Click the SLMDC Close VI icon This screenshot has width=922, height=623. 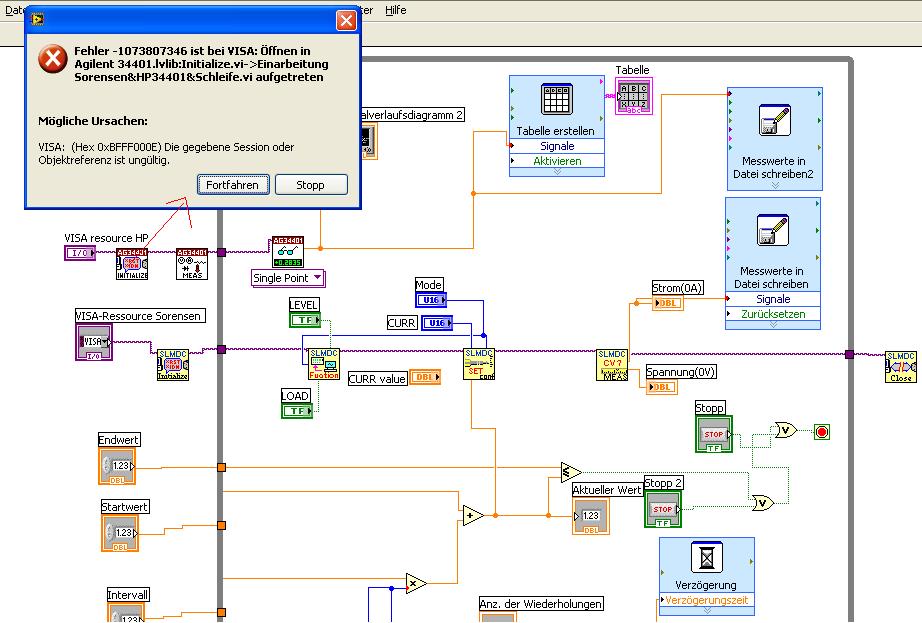[x=900, y=366]
